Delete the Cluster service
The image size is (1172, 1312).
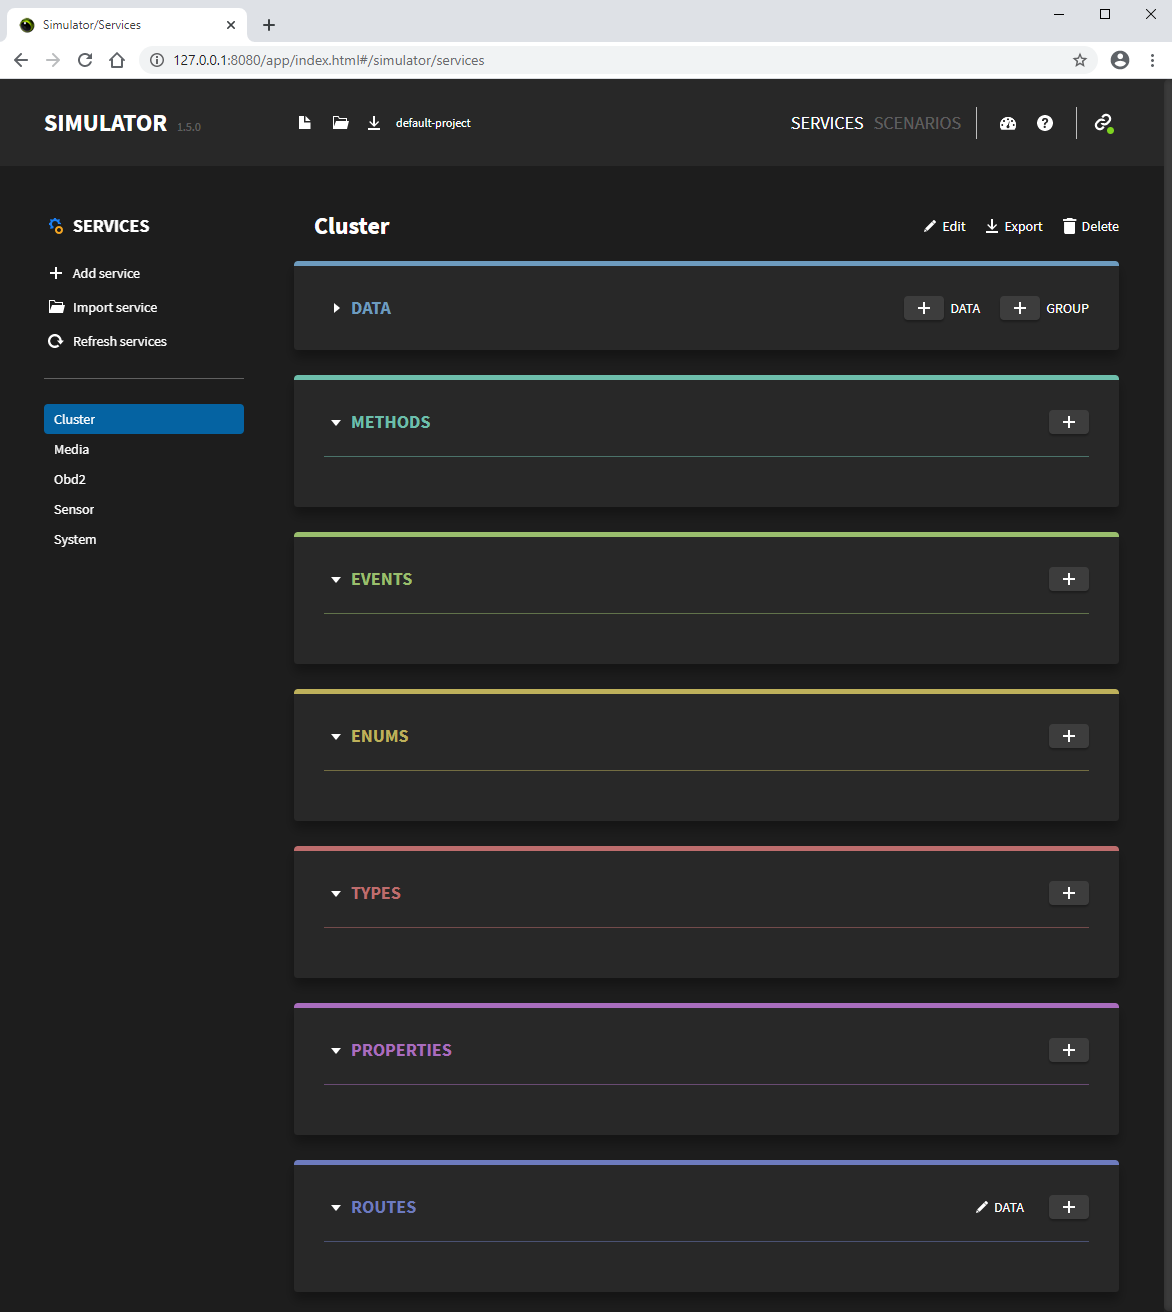(1090, 227)
